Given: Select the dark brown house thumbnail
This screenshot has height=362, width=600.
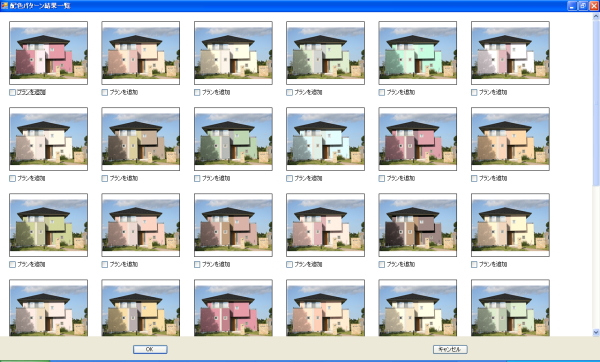Looking at the screenshot, I should pos(418,225).
